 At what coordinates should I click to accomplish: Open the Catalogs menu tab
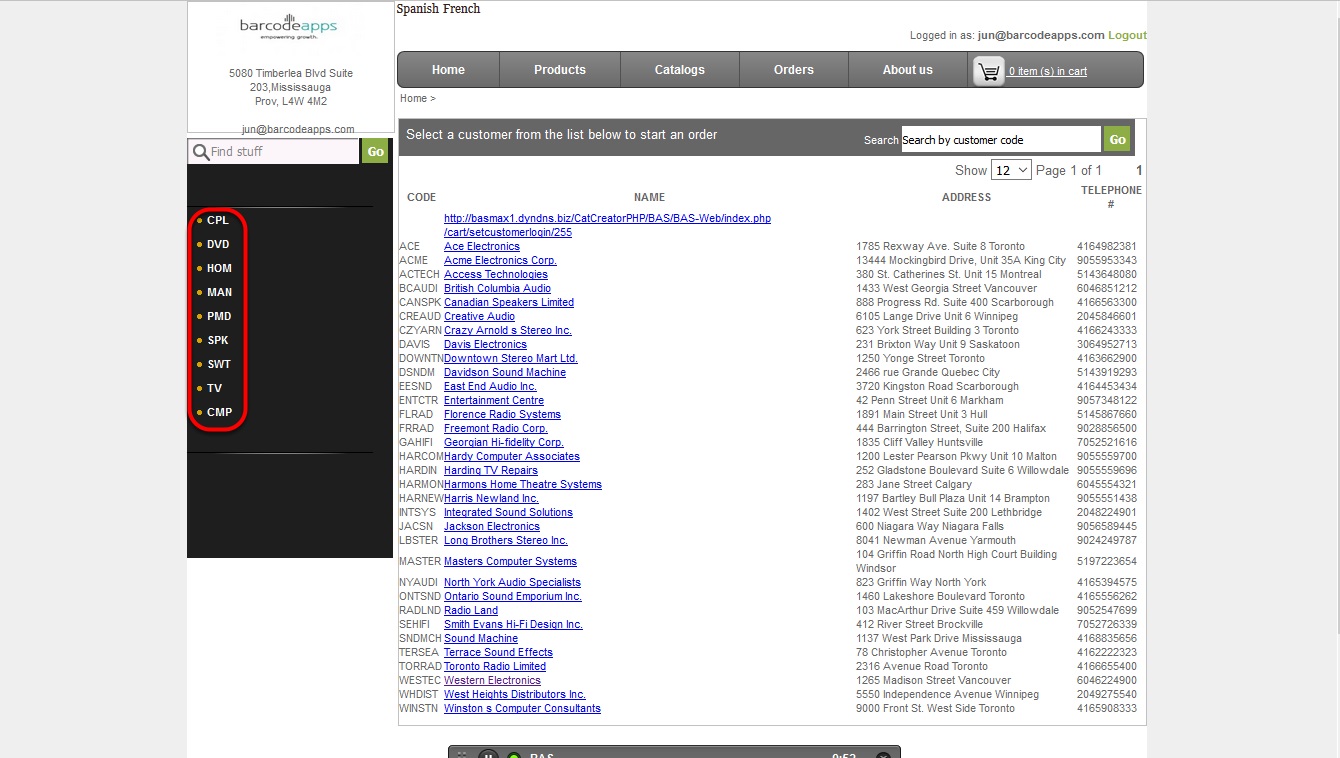point(680,70)
